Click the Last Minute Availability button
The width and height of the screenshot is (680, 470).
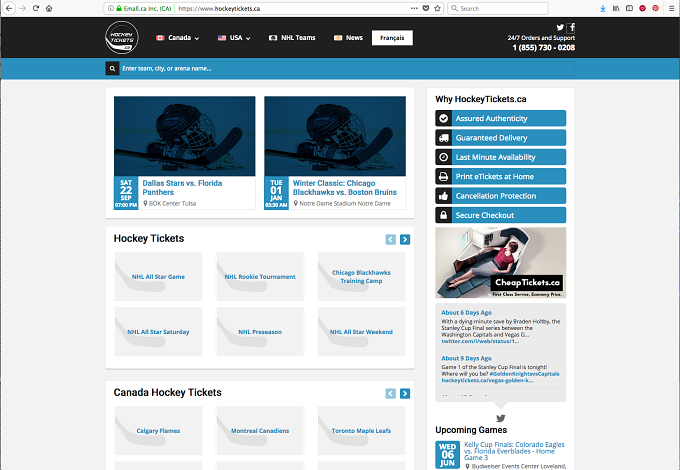click(x=500, y=157)
